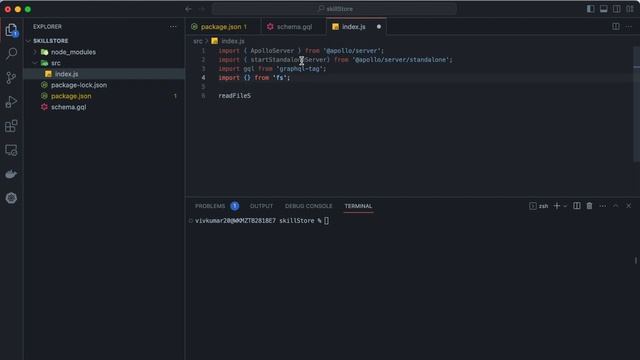The height and width of the screenshot is (360, 640).
Task: Click the editor vertical scrollbar
Action: (637, 104)
